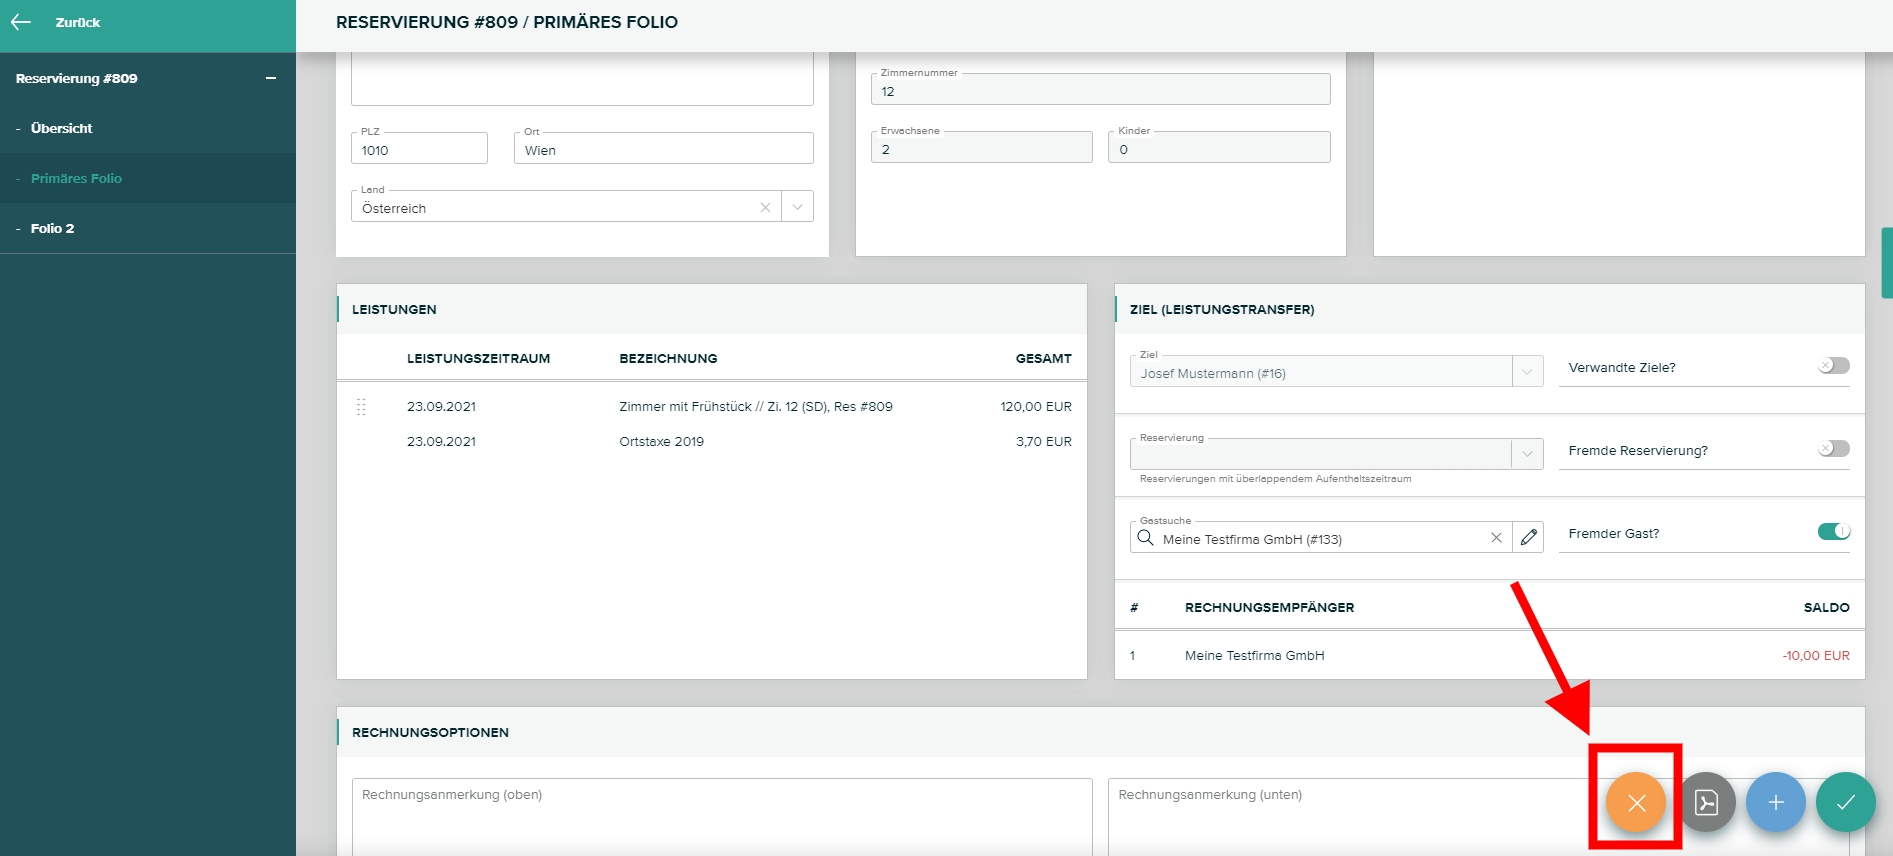Open Folio 2 in the sidebar
The width and height of the screenshot is (1893, 856).
pos(52,228)
